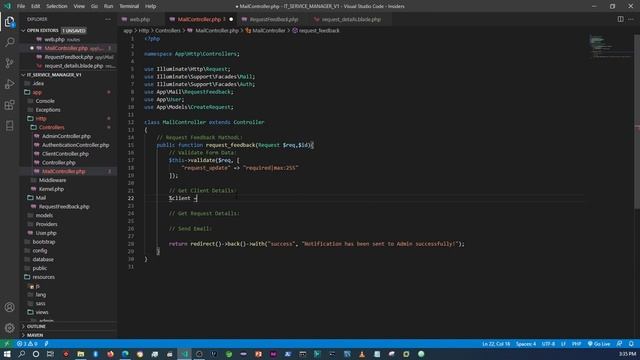Viewport: 640px width, 360px height.
Task: Click Controllers in the breadcrumb
Action: 168,31
